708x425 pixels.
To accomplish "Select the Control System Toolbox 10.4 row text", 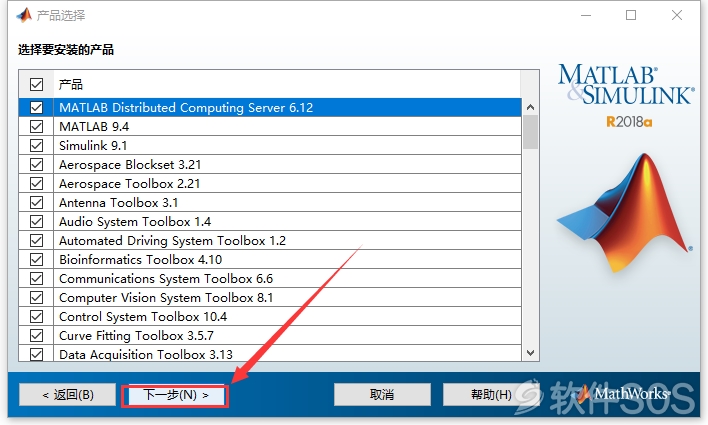I will (x=143, y=316).
